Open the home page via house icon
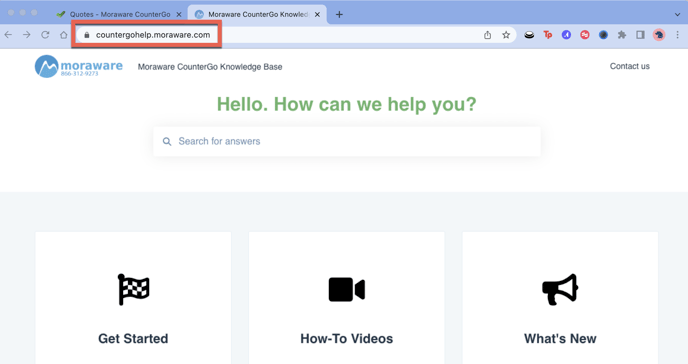Viewport: 688px width, 364px height. pyautogui.click(x=64, y=35)
